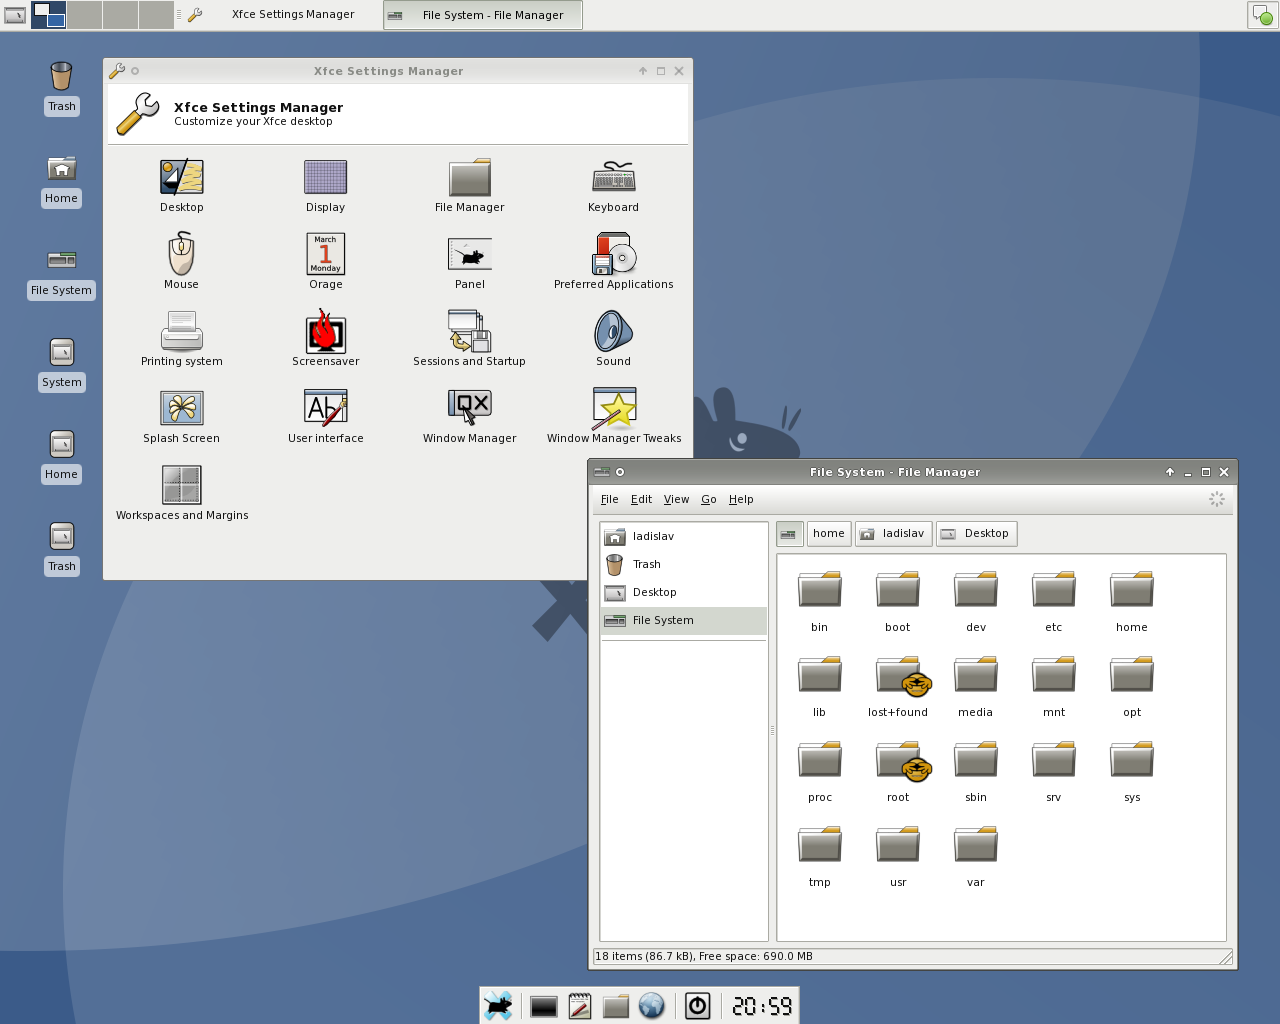The width and height of the screenshot is (1280, 1024).
Task: Open the Window Manager settings icon
Action: (x=470, y=416)
